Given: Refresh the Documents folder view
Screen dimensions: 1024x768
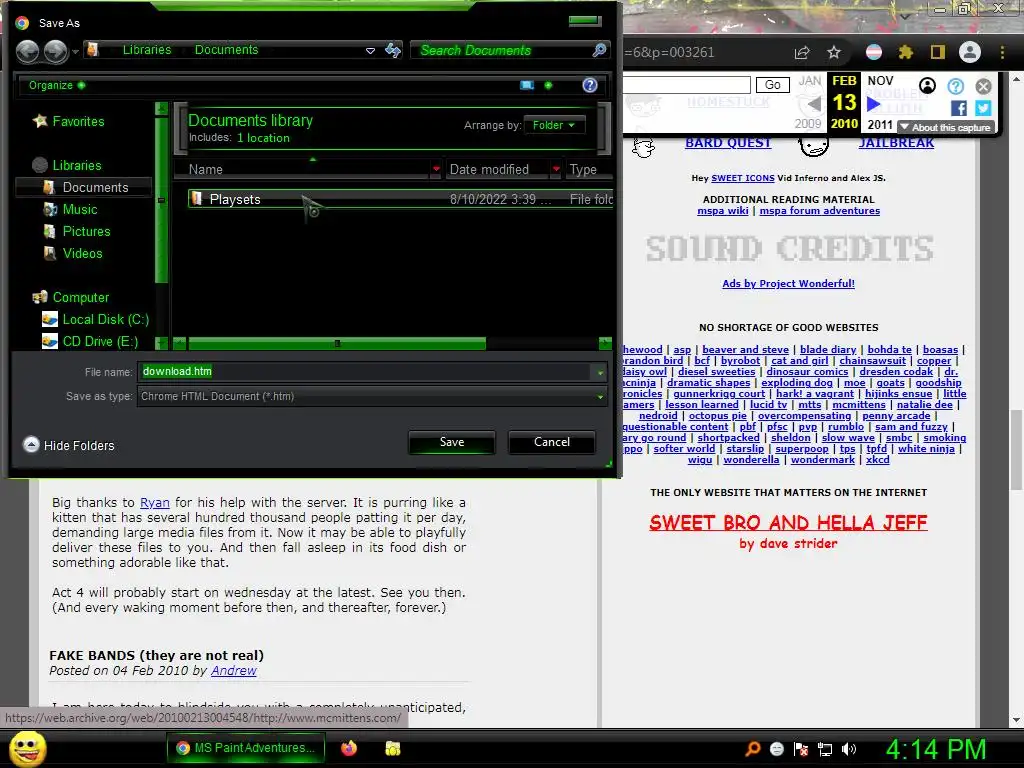Looking at the screenshot, I should point(393,50).
